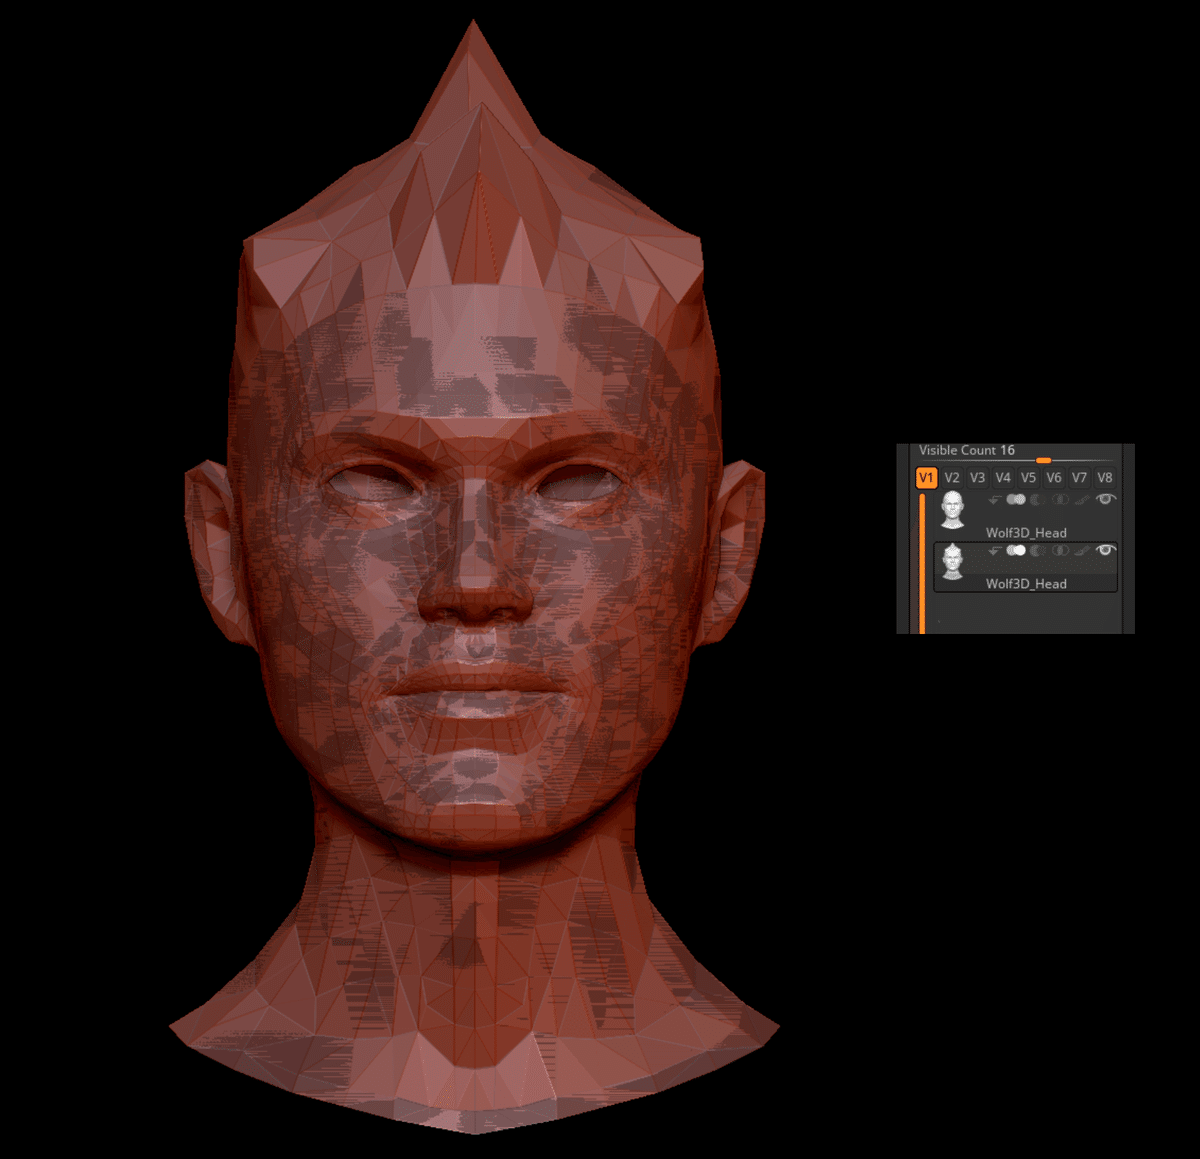Select the V4 visibility set

click(x=1003, y=478)
